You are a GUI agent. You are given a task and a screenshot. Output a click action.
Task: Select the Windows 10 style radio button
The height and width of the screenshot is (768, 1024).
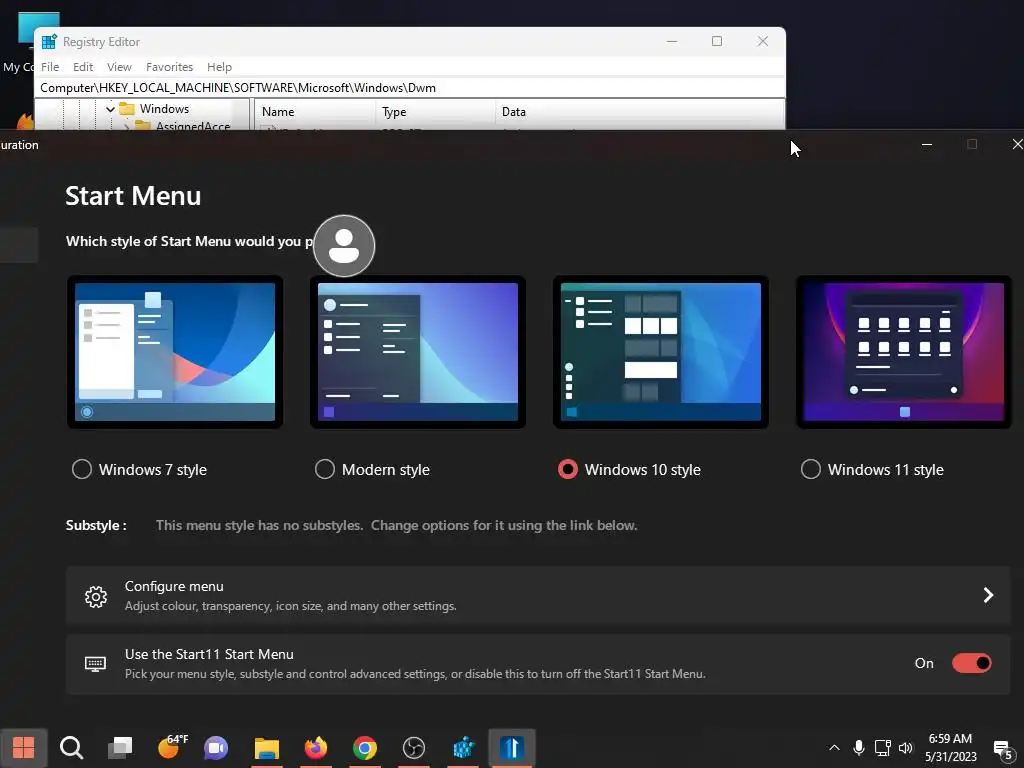click(x=568, y=469)
